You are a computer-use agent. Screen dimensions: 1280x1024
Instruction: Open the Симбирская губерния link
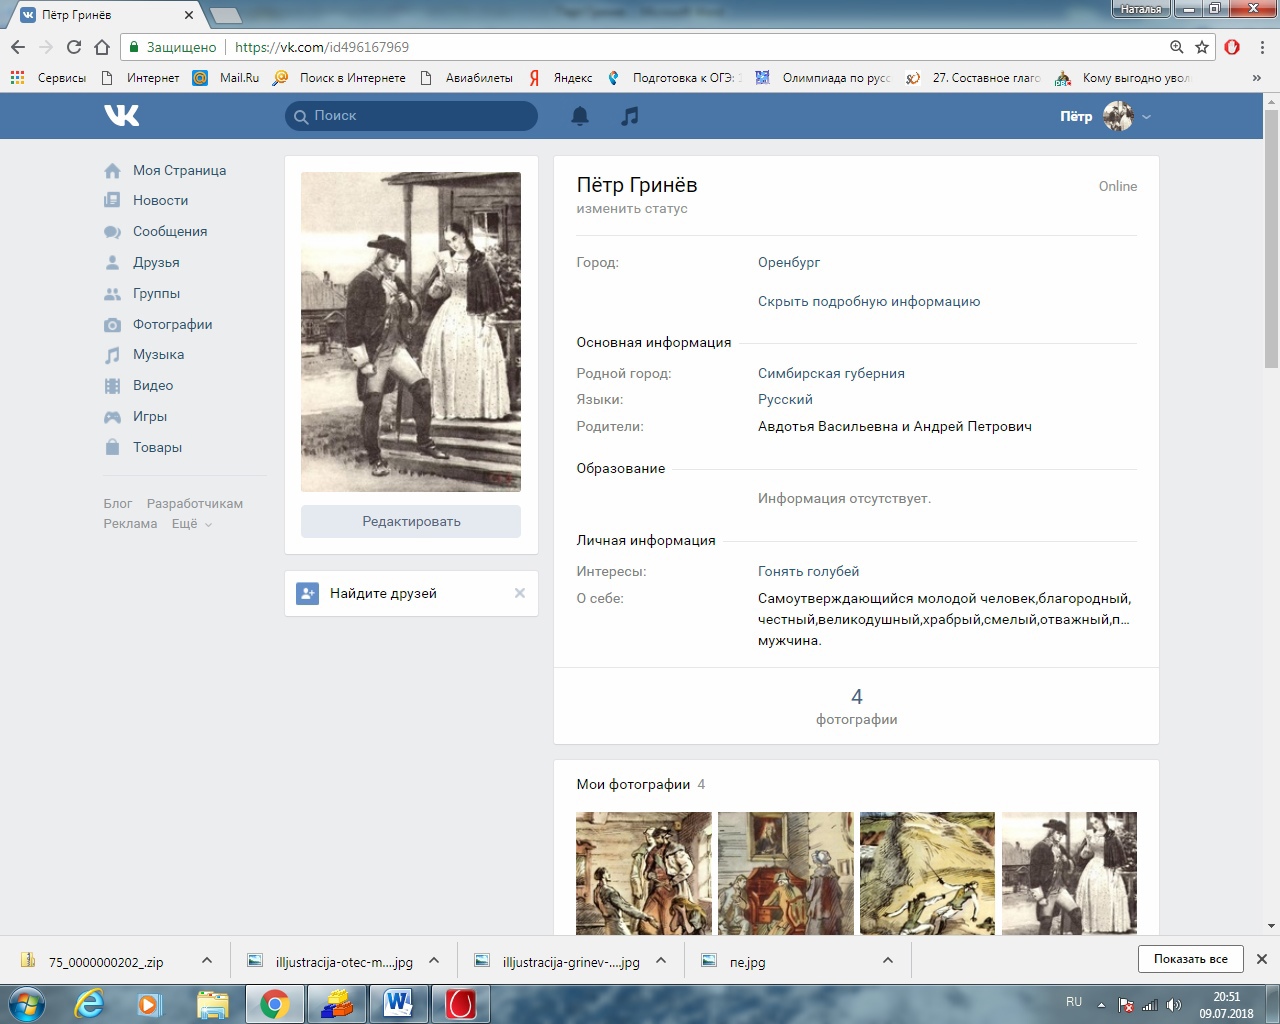(831, 374)
